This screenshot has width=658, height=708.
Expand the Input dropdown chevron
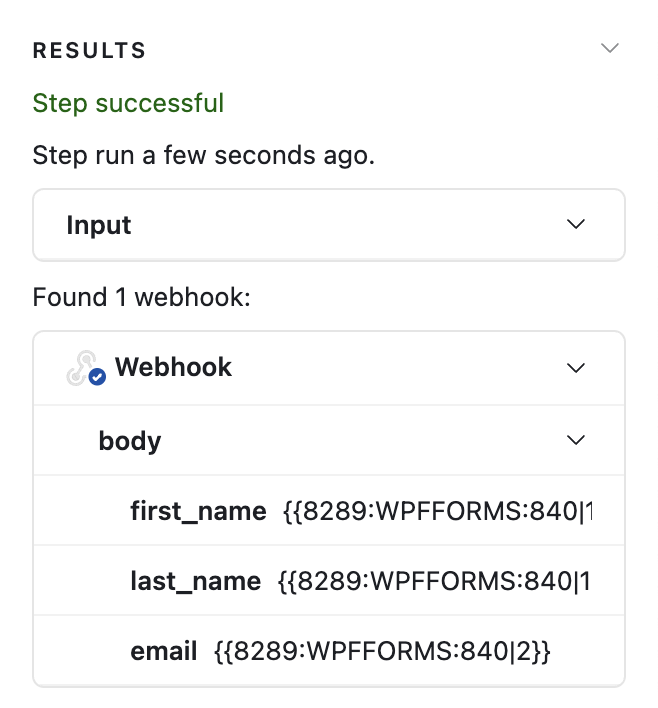tap(575, 225)
